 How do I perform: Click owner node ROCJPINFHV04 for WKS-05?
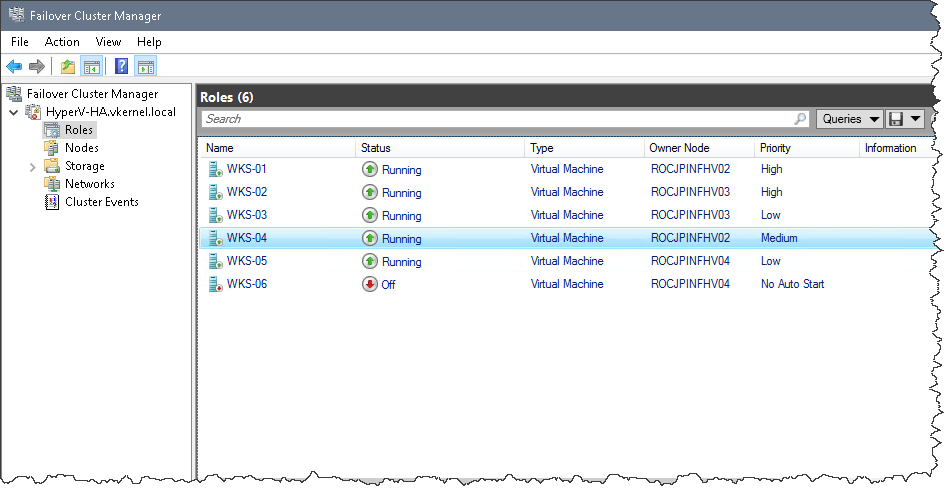(x=690, y=261)
